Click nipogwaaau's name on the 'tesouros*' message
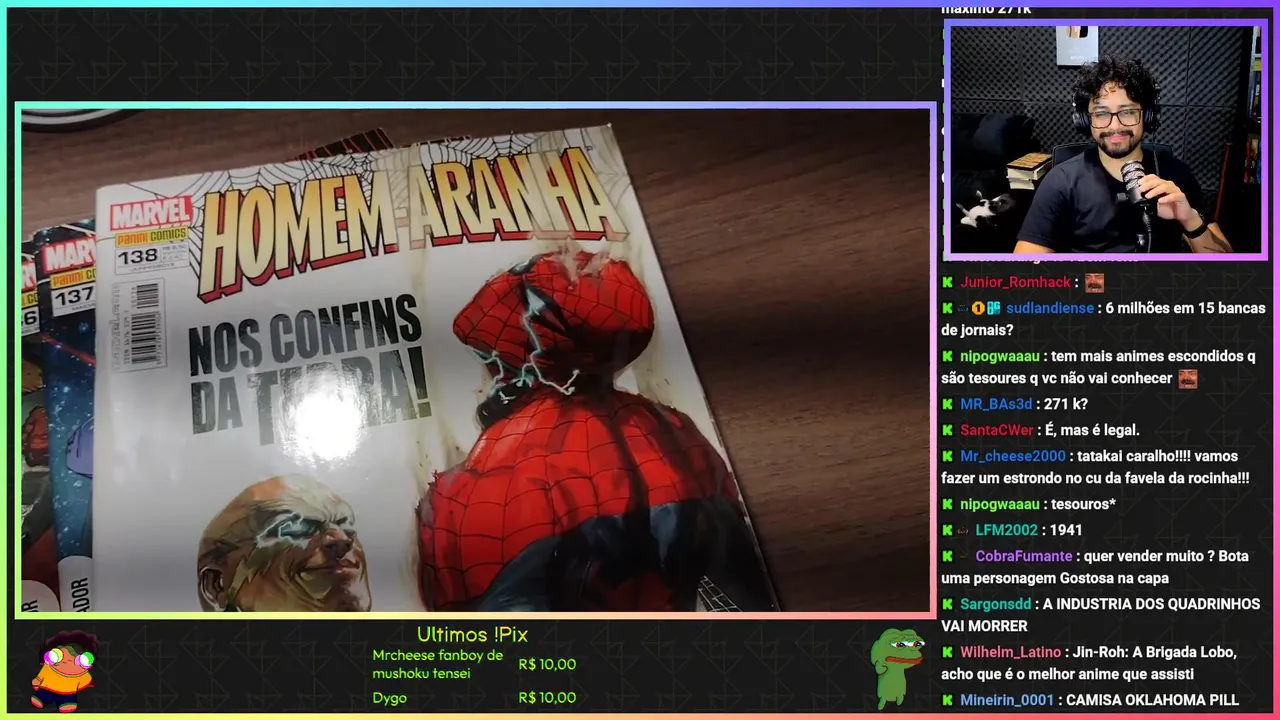Viewport: 1280px width, 720px height. (x=1000, y=504)
